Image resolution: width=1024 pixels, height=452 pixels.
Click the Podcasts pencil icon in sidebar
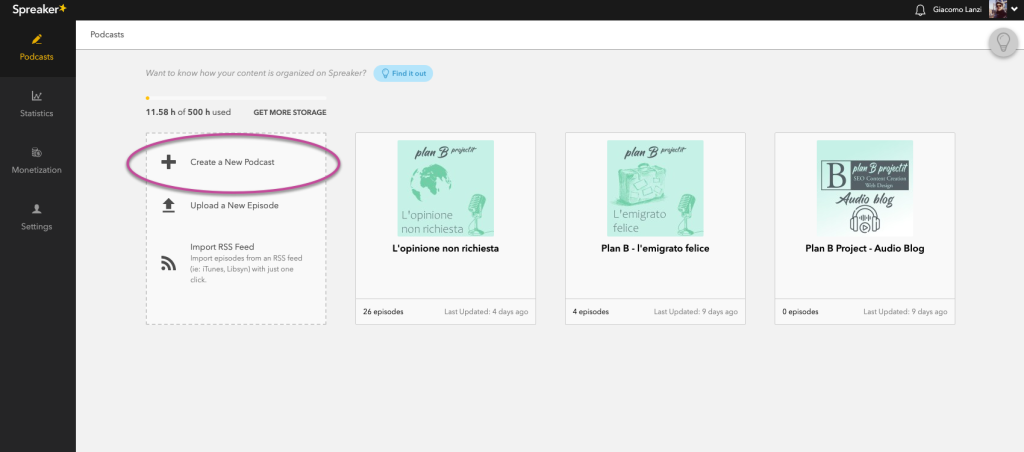(x=37, y=39)
